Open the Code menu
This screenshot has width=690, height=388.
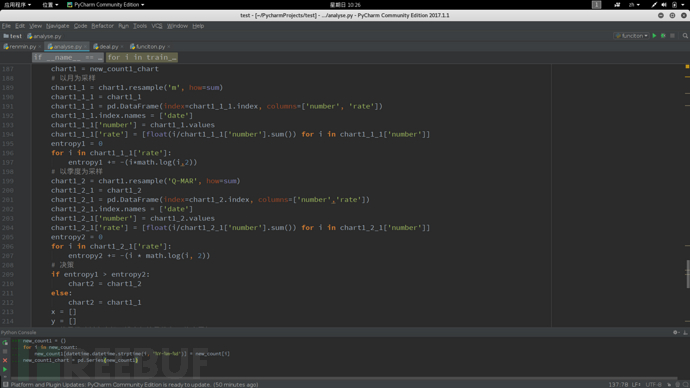(80, 26)
